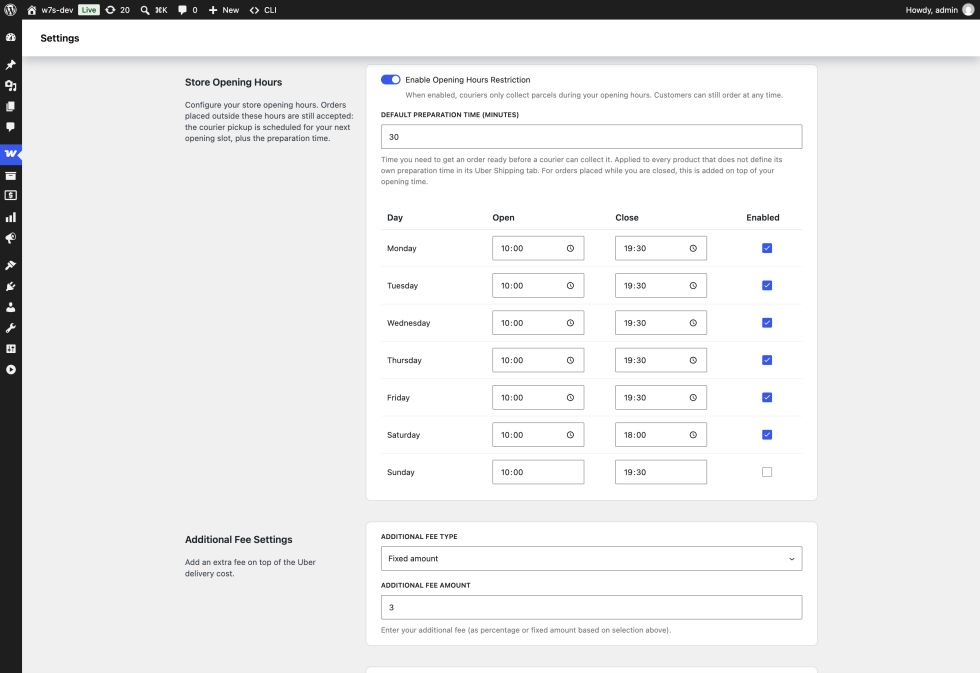Open comments in admin bar
This screenshot has height=673, width=980.
(x=188, y=10)
